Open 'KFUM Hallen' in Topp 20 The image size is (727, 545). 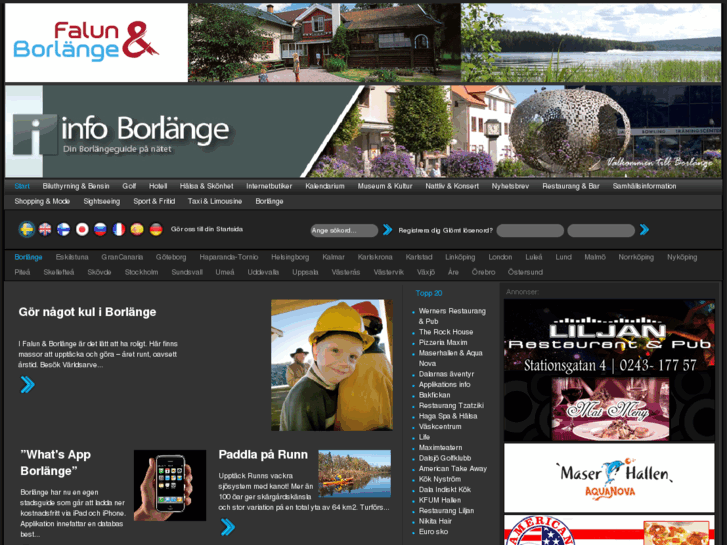[440, 500]
